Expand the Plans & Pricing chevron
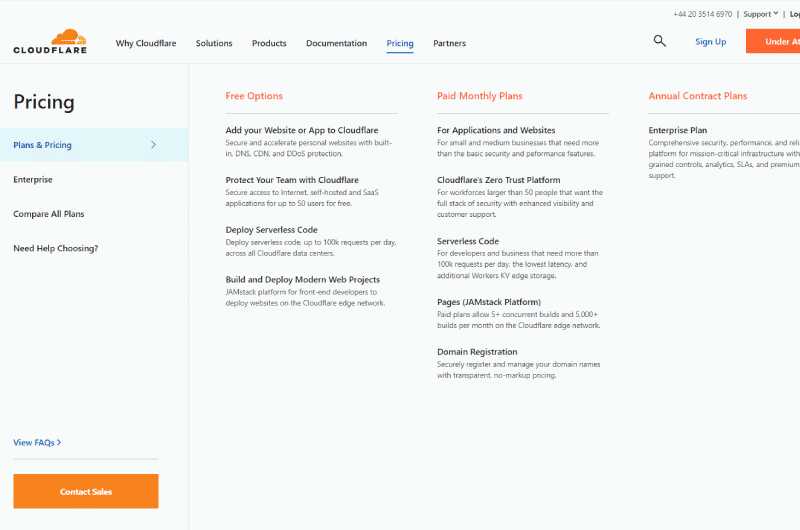800x530 pixels. pyautogui.click(x=153, y=145)
